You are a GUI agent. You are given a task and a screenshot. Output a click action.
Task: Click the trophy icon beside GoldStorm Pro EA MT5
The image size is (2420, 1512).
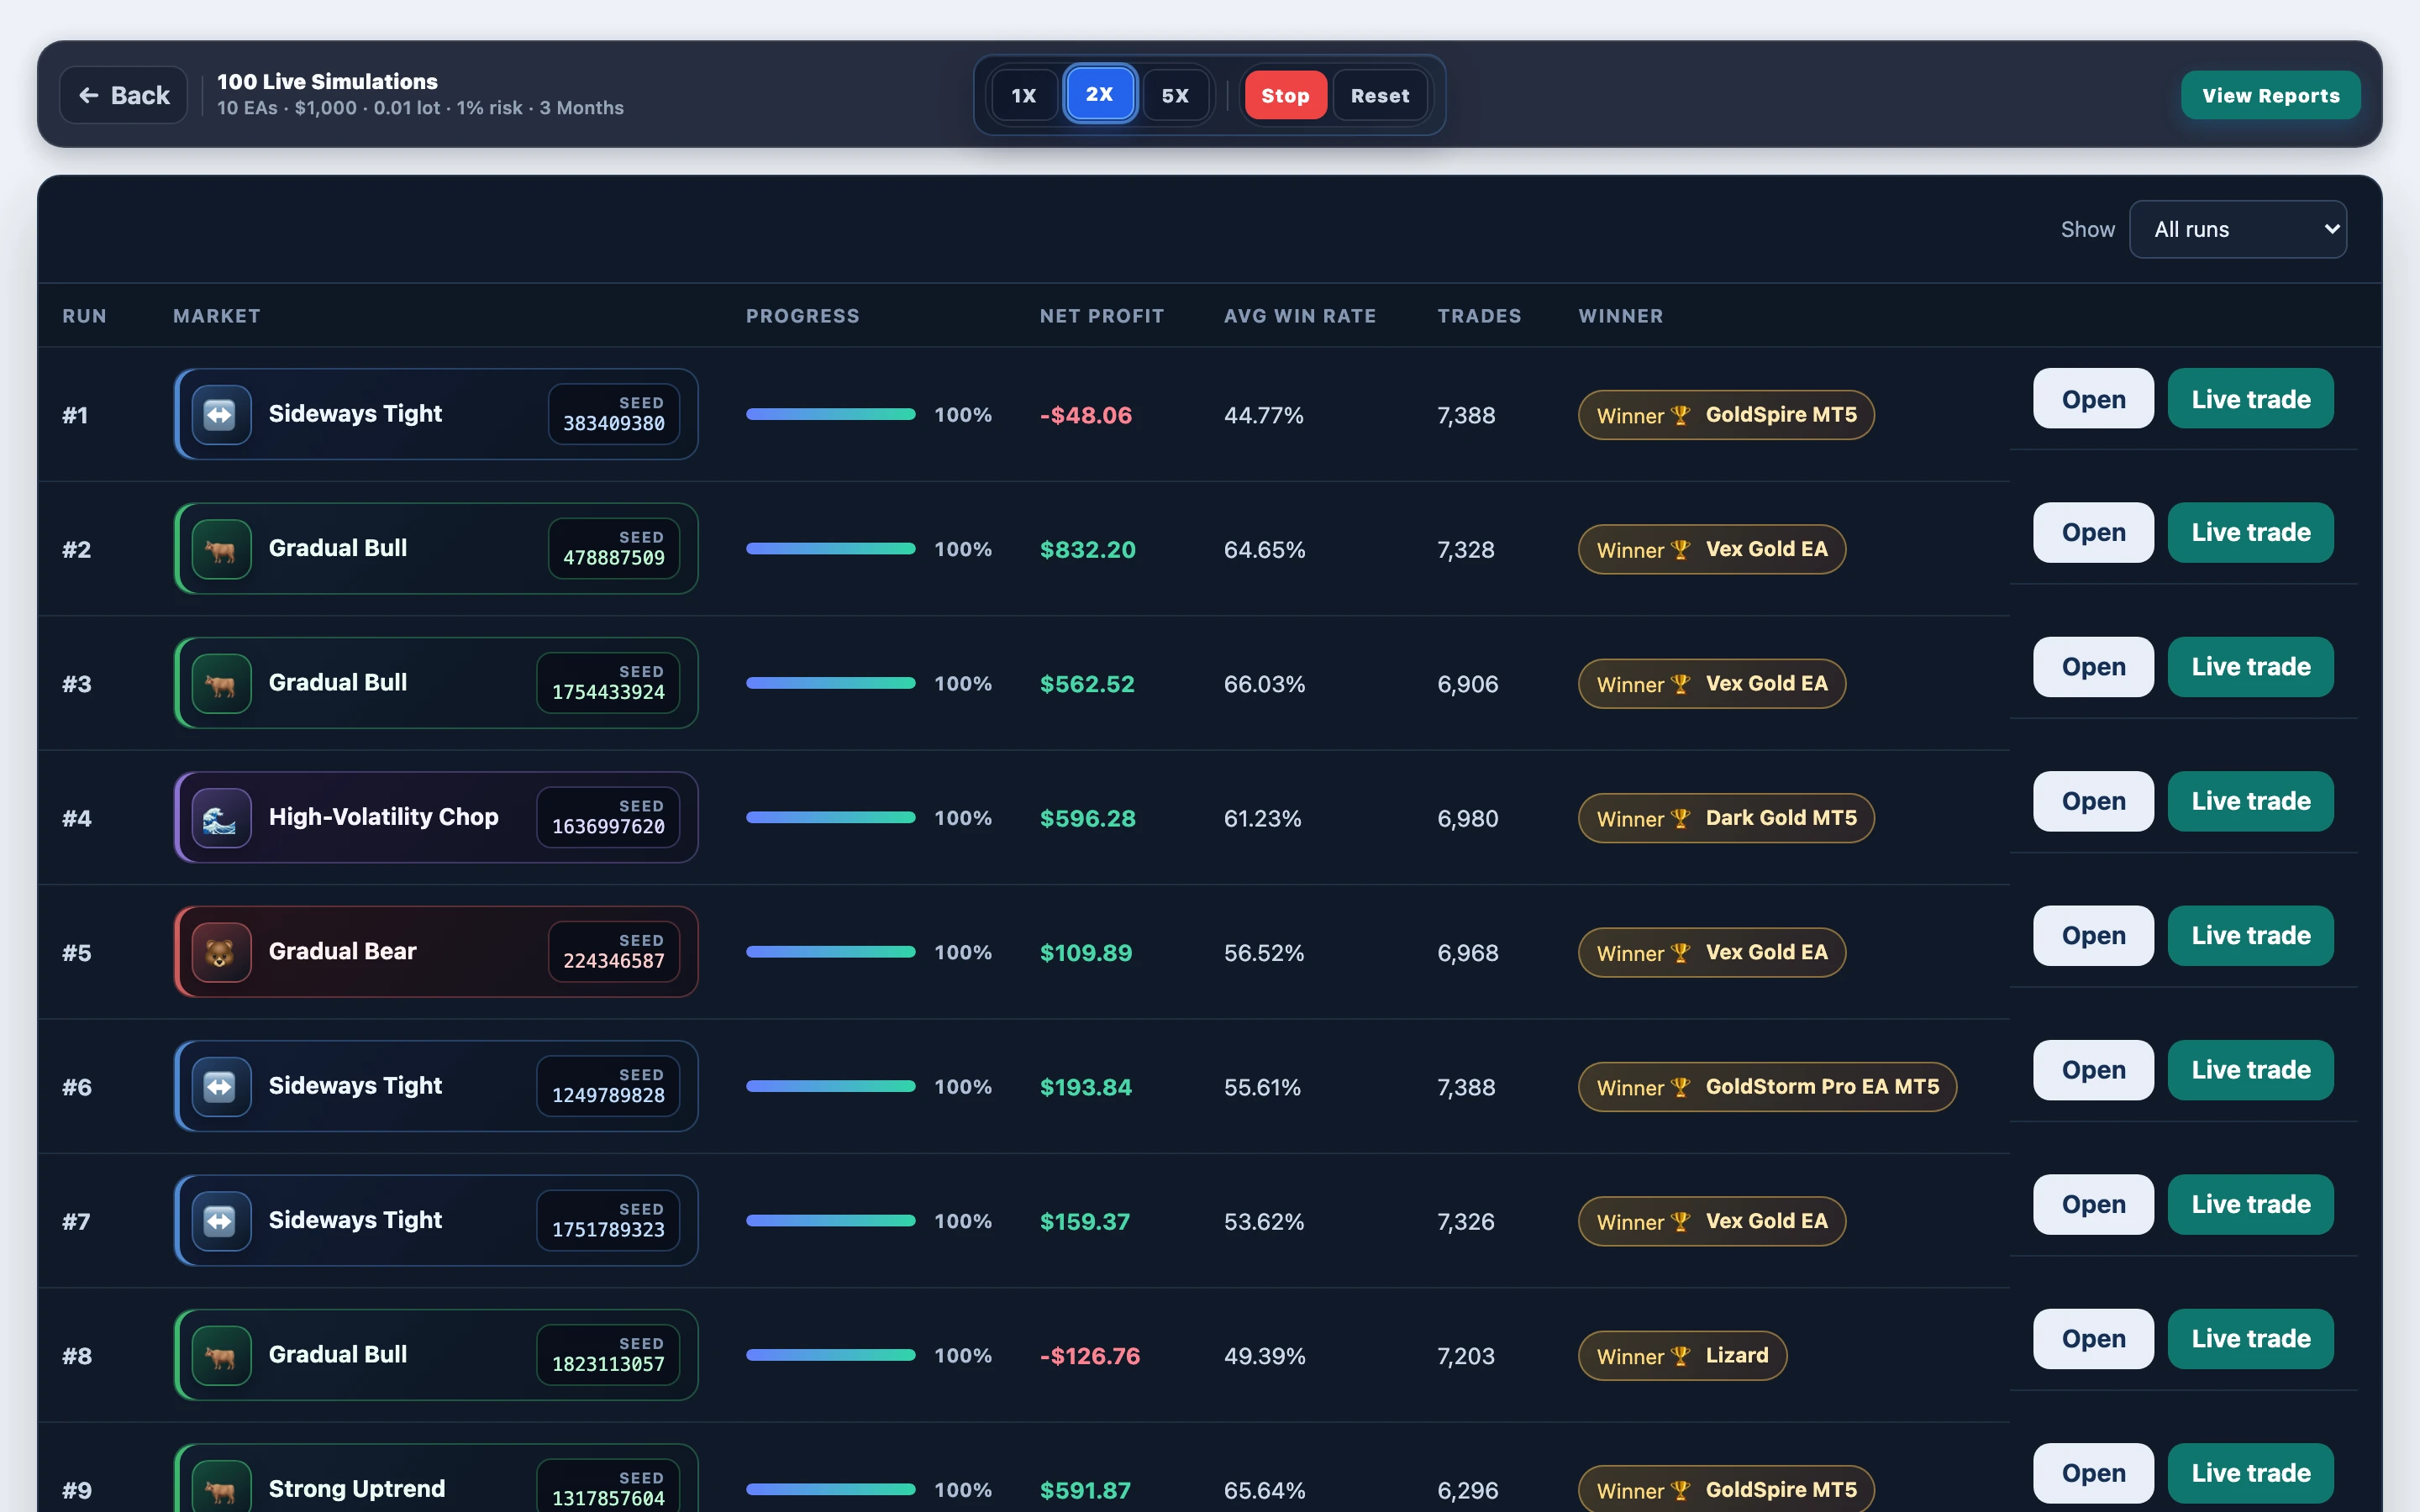tap(1681, 1087)
